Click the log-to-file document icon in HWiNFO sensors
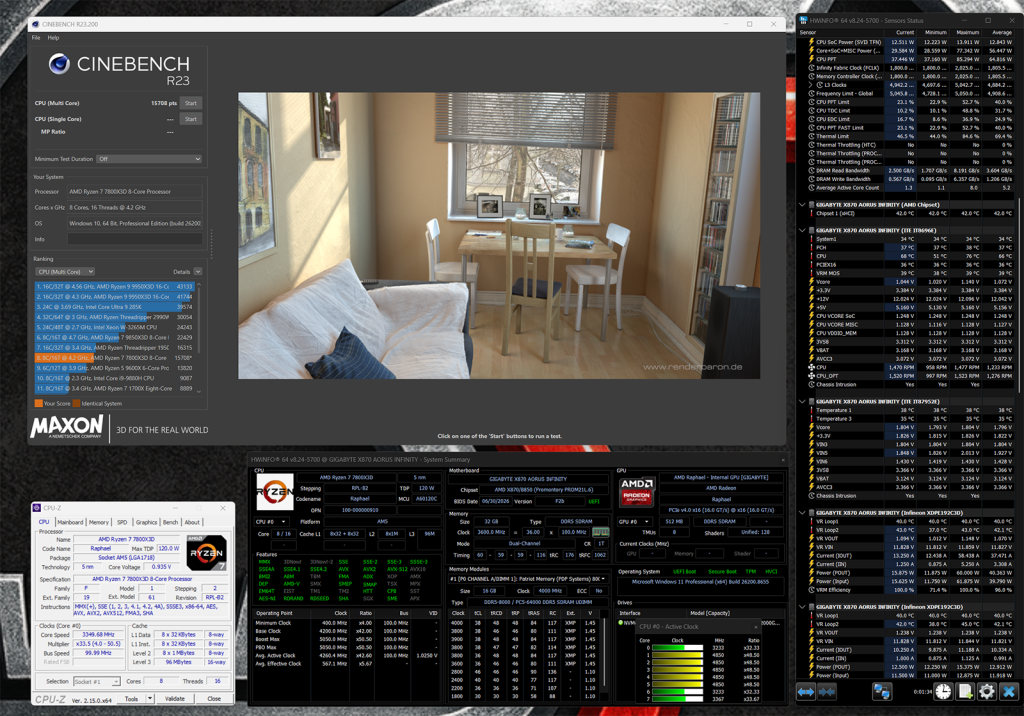This screenshot has width=1024, height=716. (965, 692)
